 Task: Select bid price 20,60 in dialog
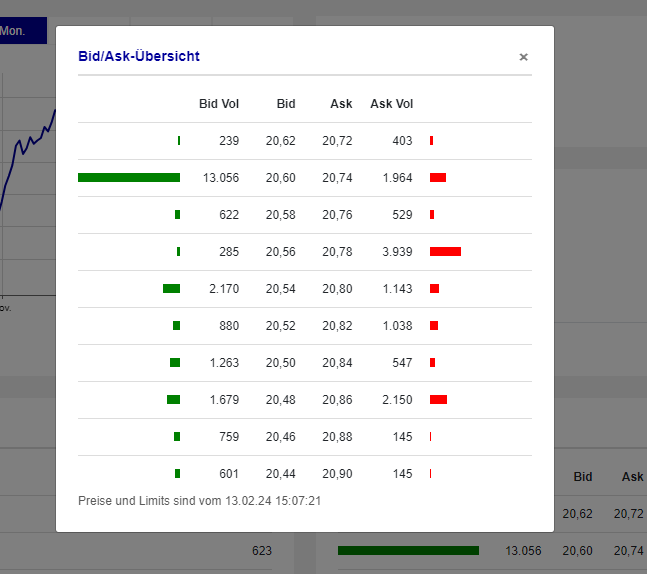pyautogui.click(x=281, y=178)
